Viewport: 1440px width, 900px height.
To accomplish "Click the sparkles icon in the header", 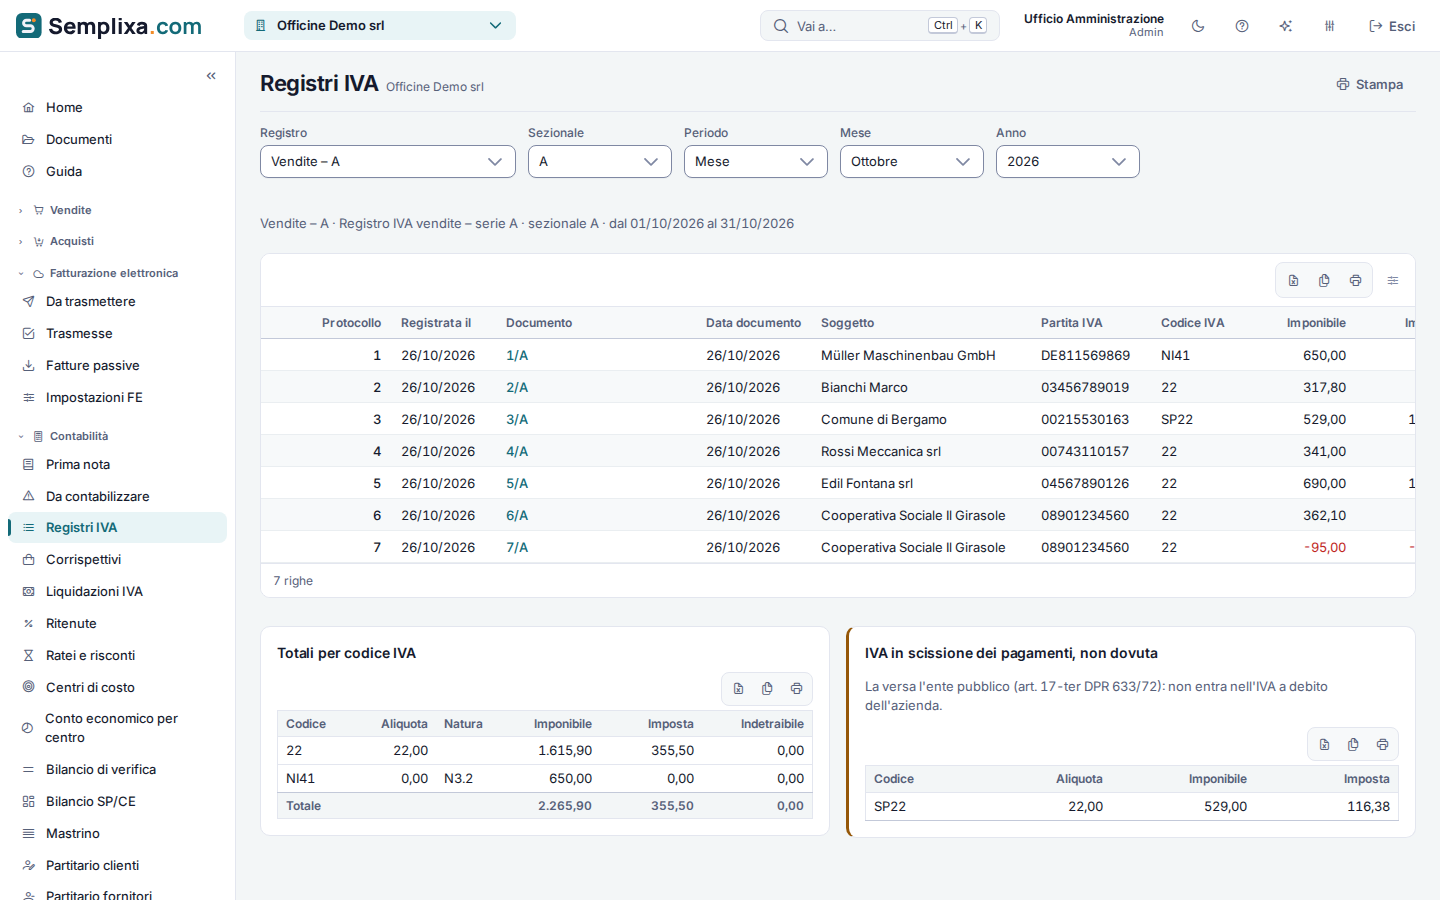I will (1286, 26).
